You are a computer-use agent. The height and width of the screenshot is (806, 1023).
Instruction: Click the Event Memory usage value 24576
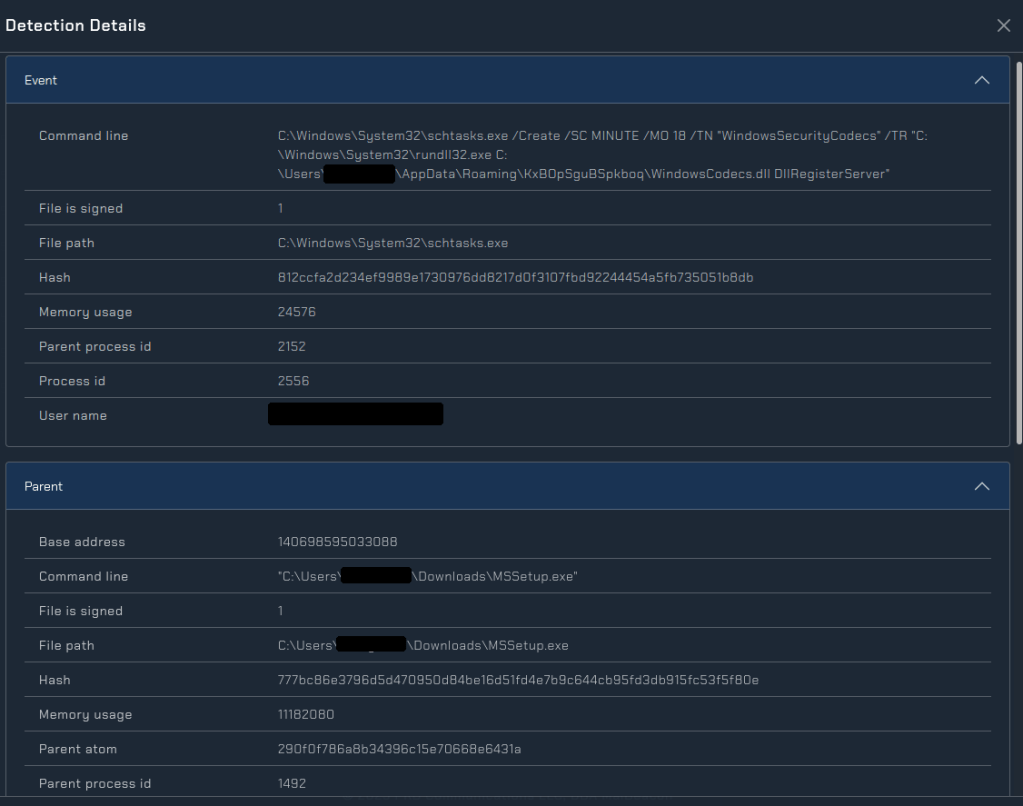point(295,312)
